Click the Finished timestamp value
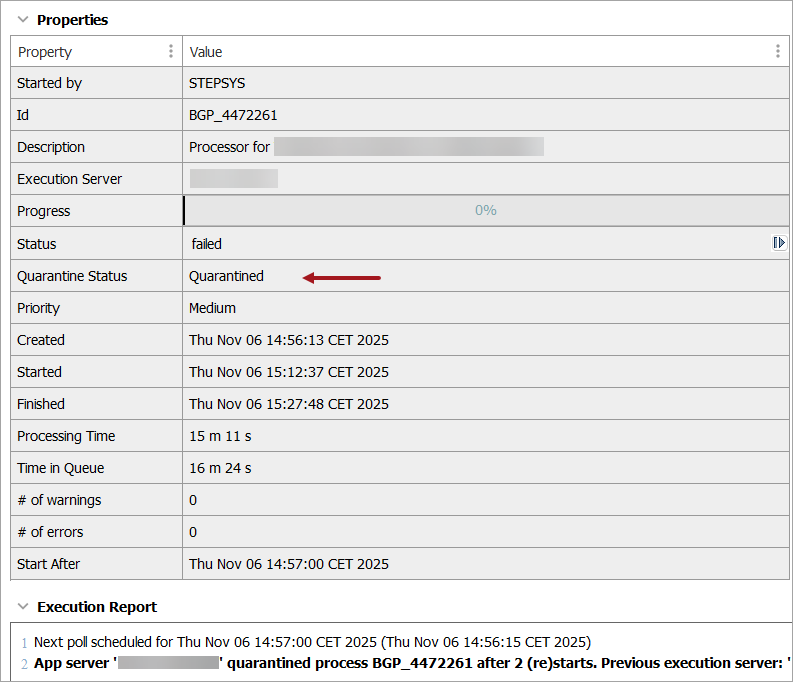793x682 pixels. [x=288, y=404]
